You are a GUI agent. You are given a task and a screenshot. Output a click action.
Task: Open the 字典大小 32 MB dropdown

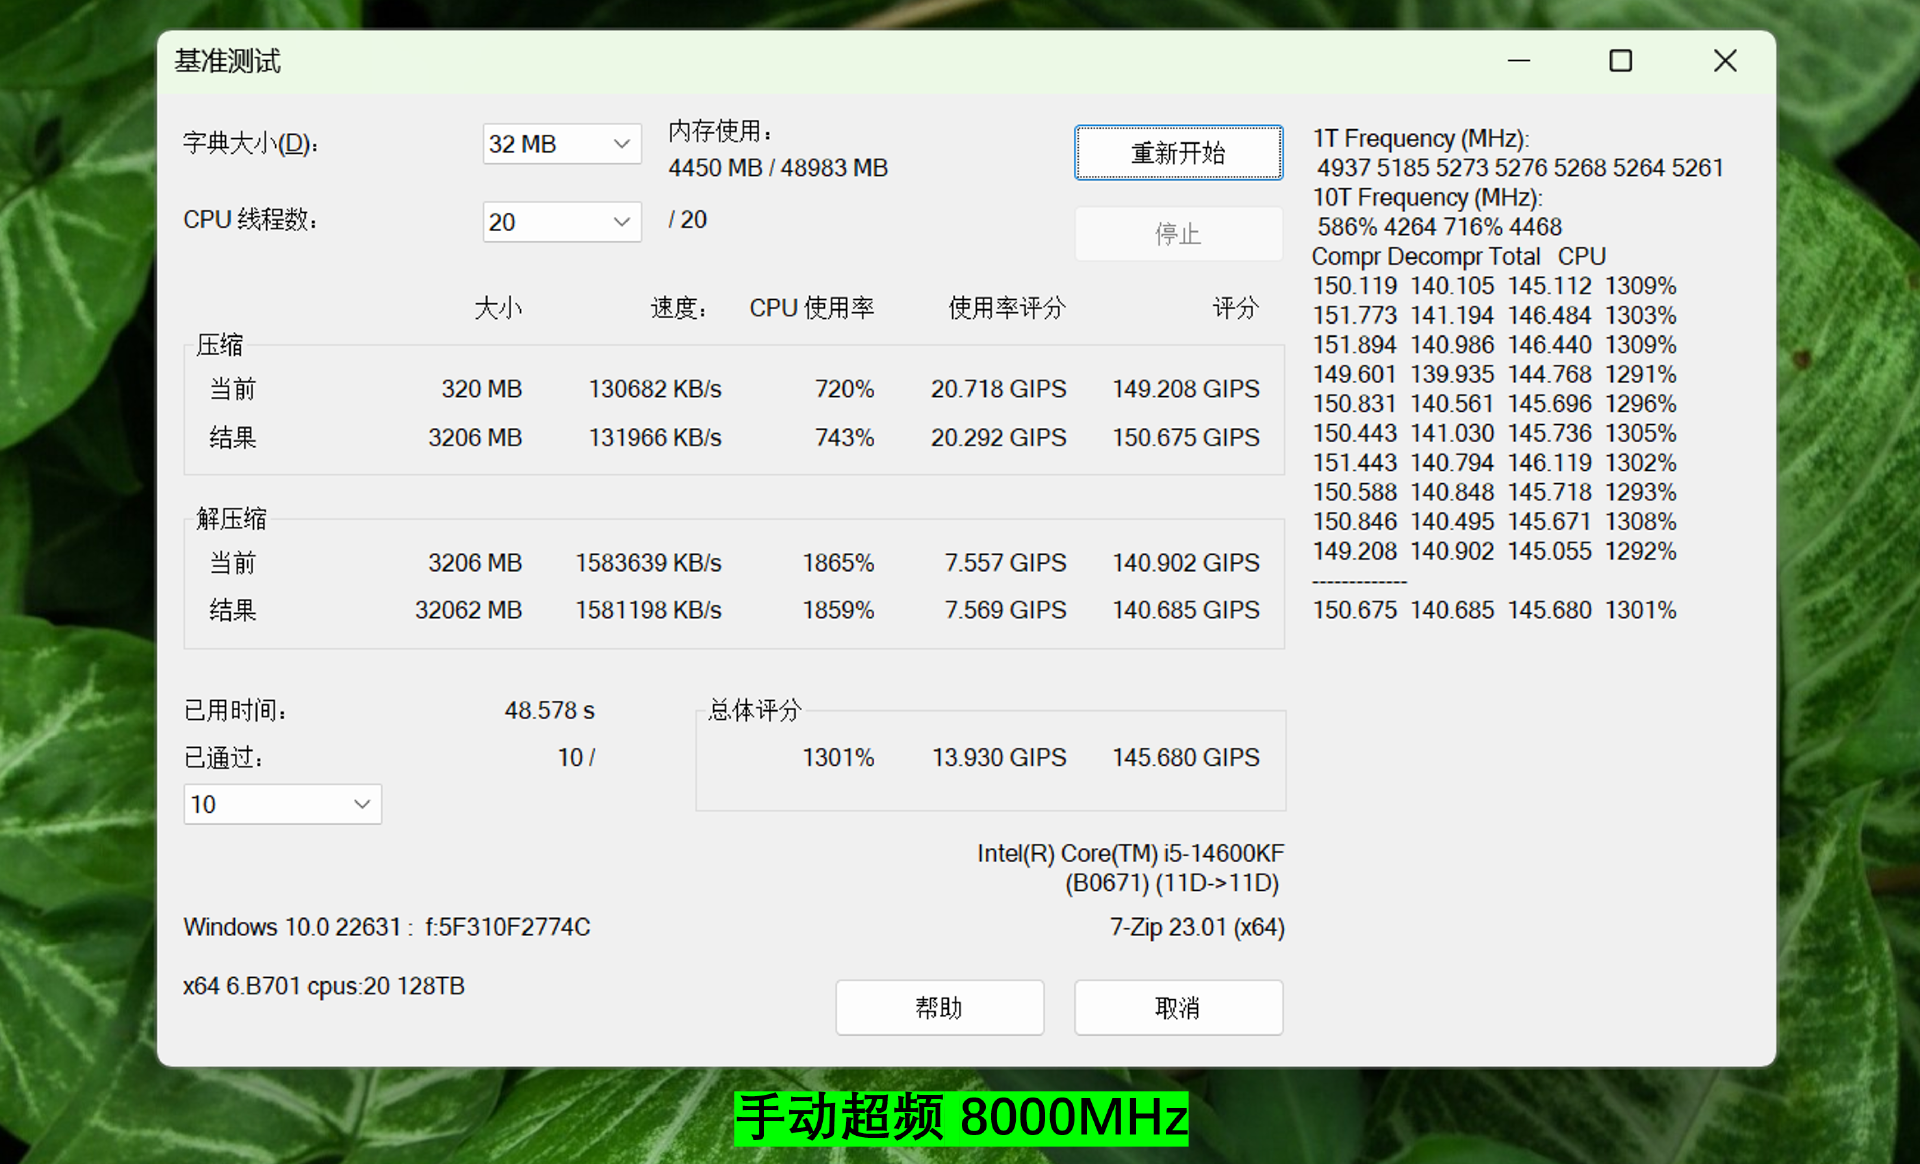coord(561,144)
